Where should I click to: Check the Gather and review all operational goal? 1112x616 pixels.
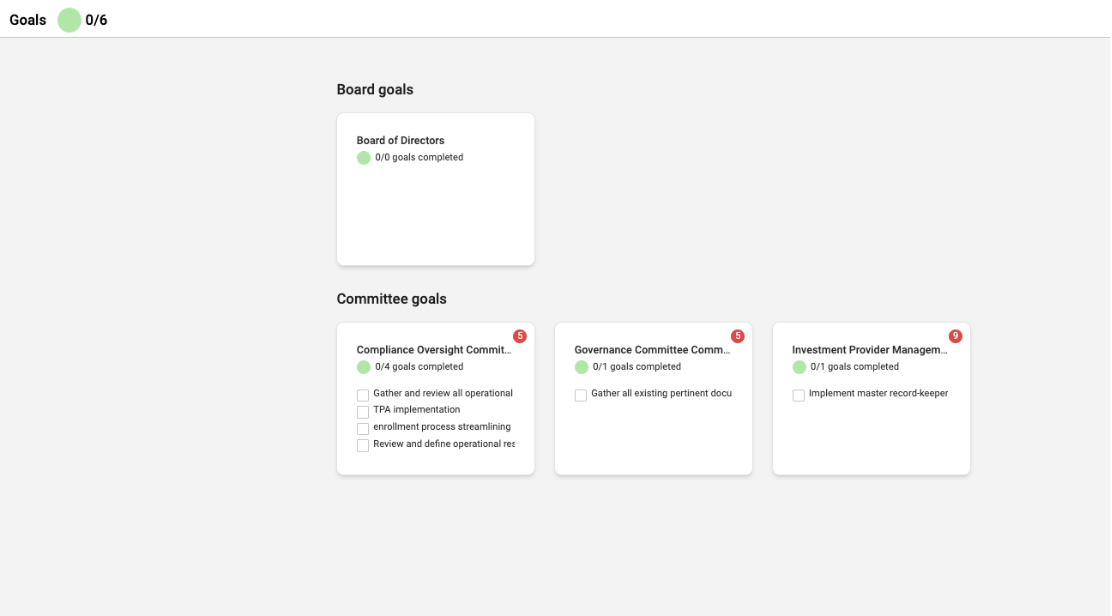[363, 394]
